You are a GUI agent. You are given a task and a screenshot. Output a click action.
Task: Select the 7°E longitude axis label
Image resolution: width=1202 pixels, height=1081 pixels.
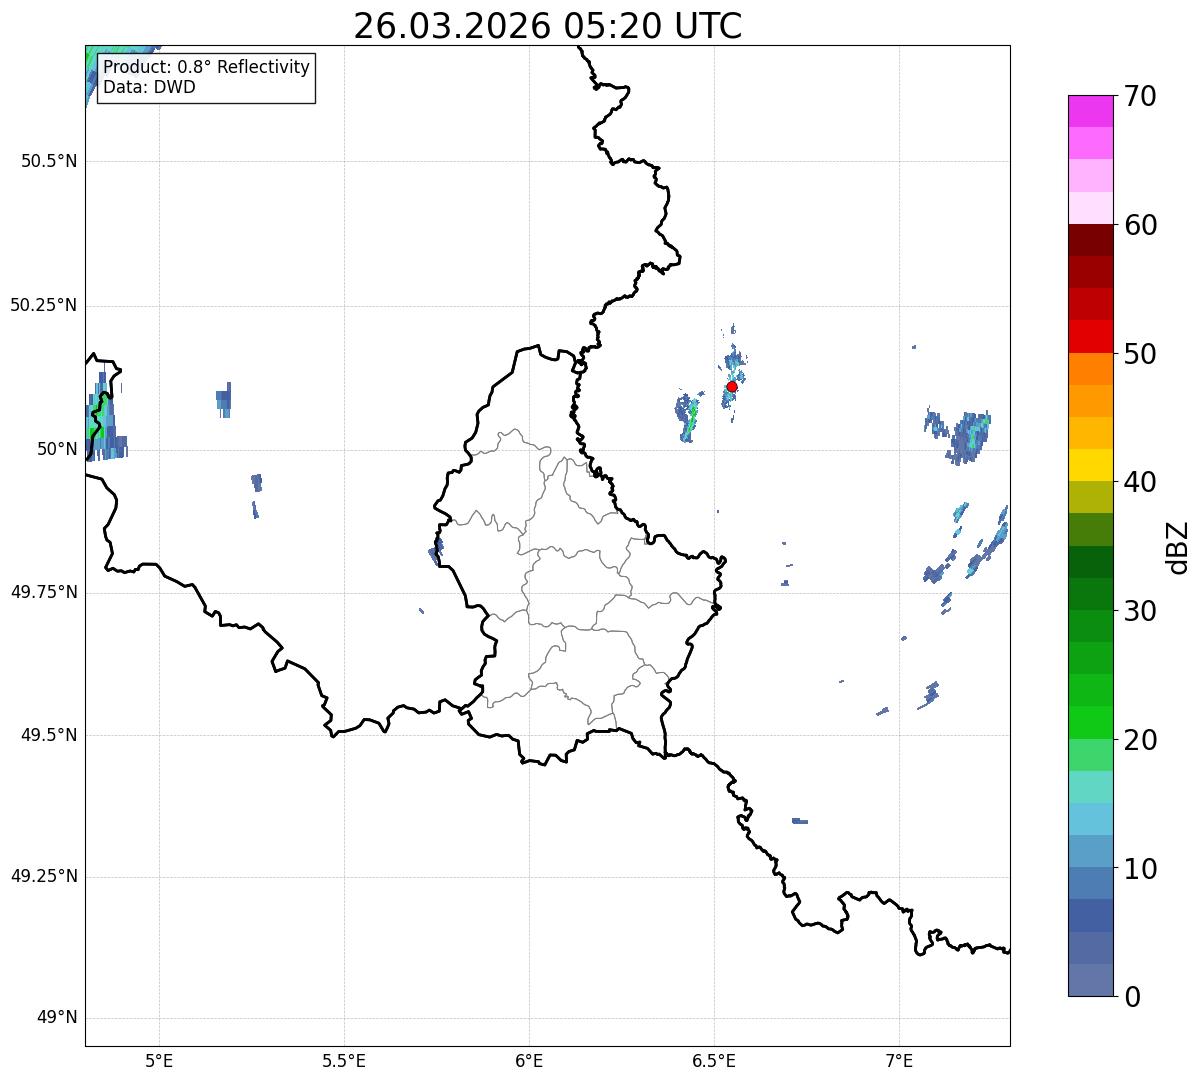coord(899,1060)
